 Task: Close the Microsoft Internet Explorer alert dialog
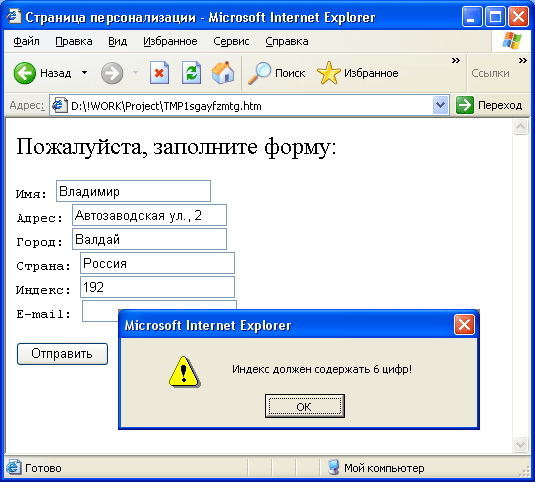click(464, 325)
